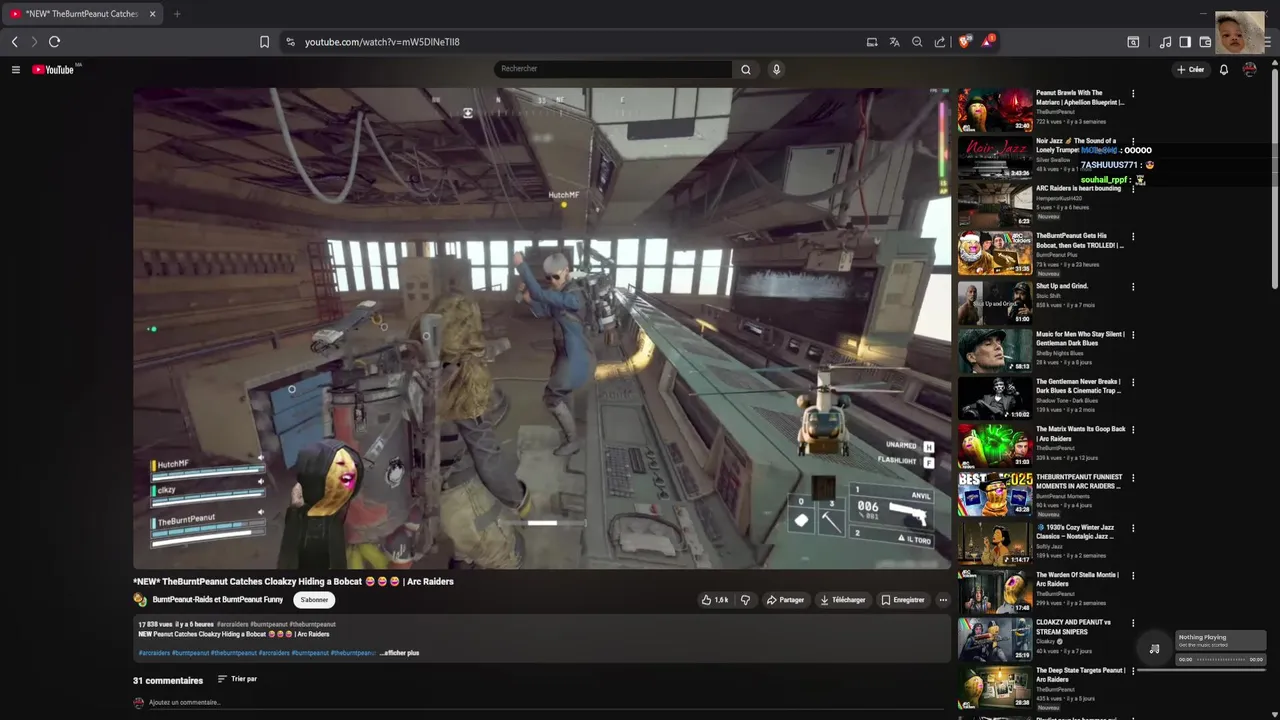Open Brave Rewards triangle icon

click(988, 41)
